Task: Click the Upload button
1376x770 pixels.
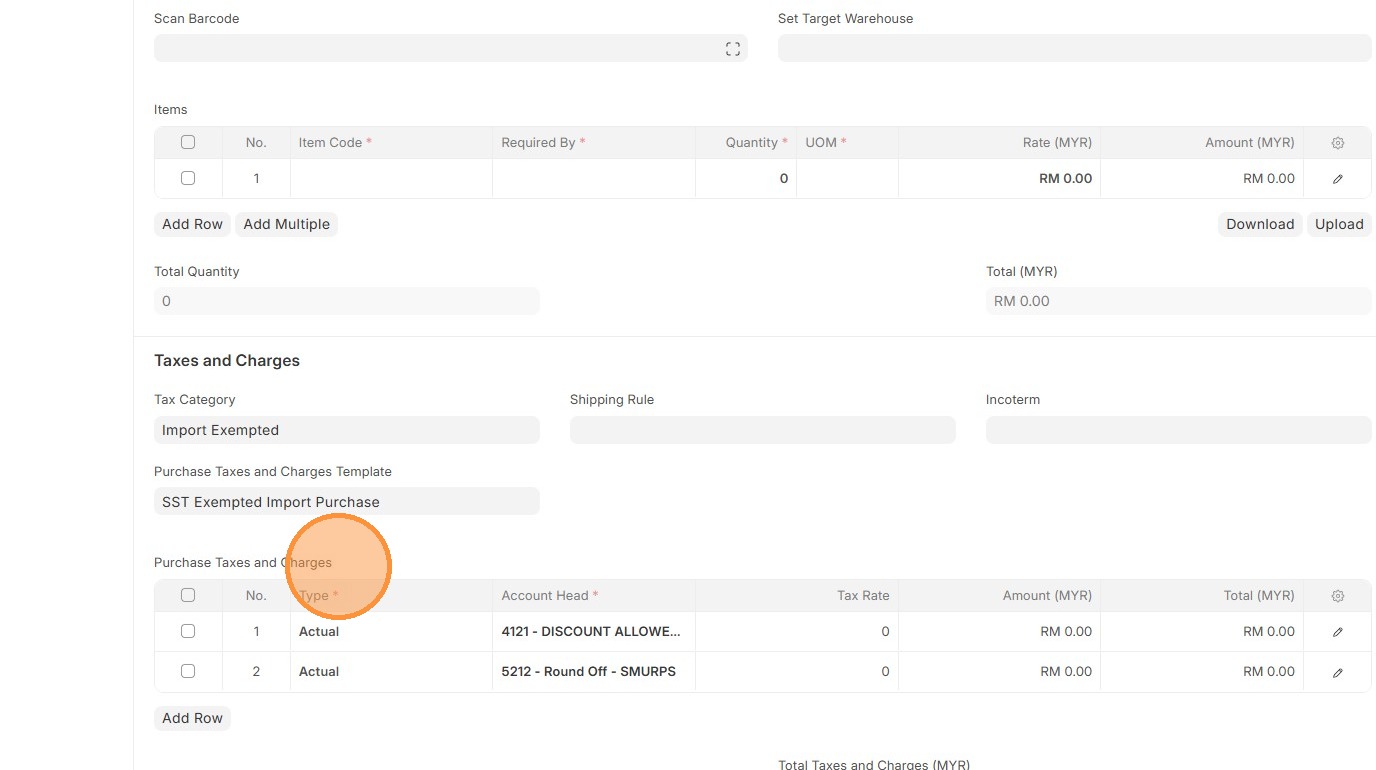Action: (x=1338, y=224)
